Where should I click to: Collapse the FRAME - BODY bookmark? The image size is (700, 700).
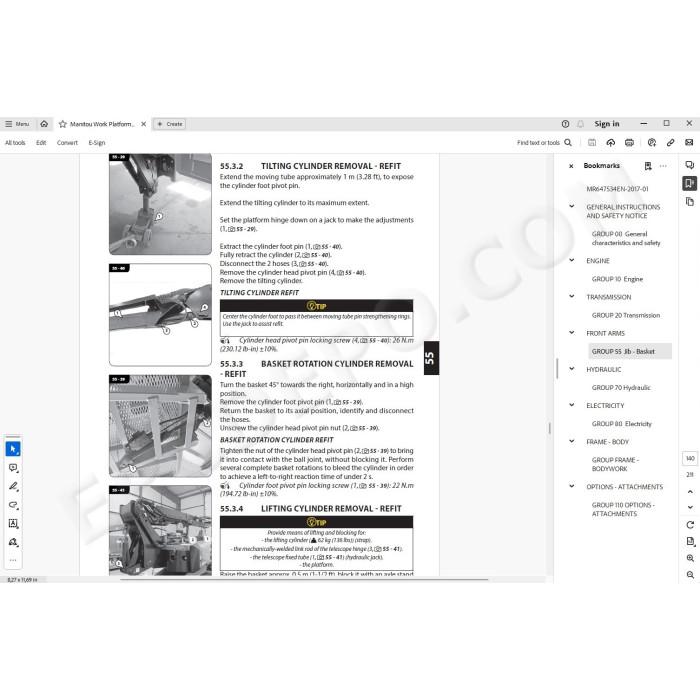[x=571, y=441]
